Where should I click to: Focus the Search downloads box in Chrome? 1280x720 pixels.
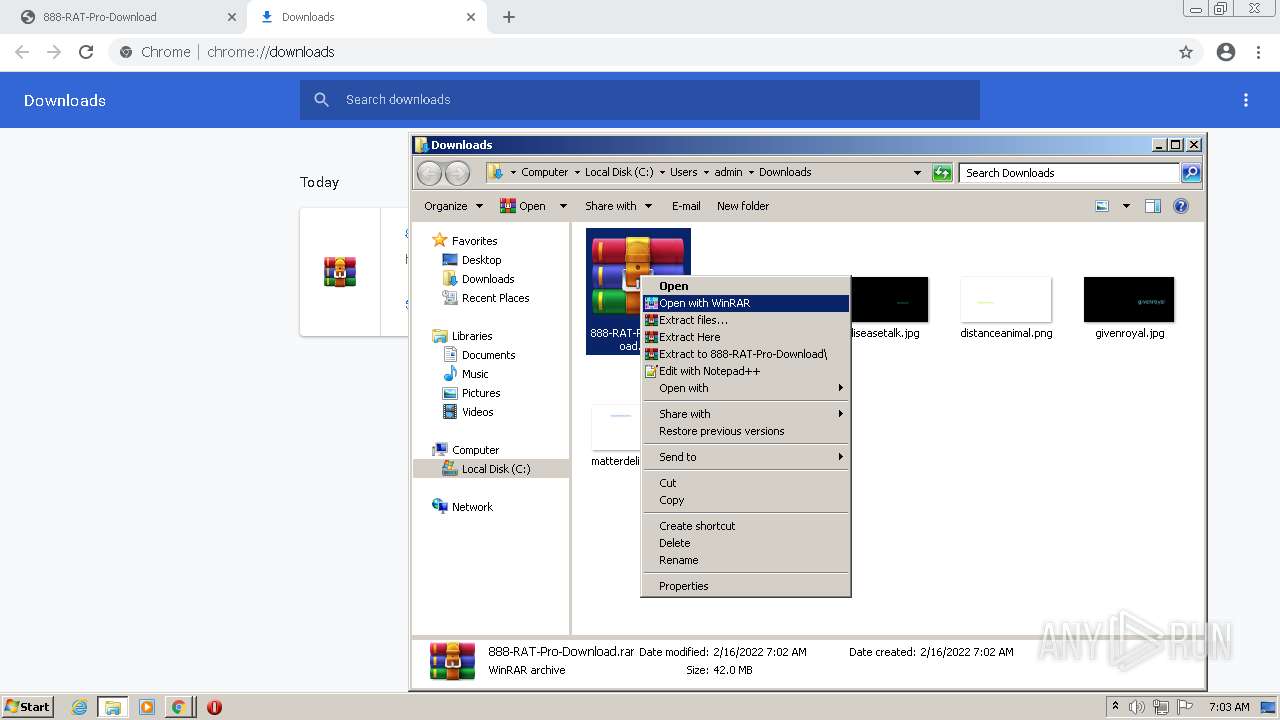(x=640, y=100)
